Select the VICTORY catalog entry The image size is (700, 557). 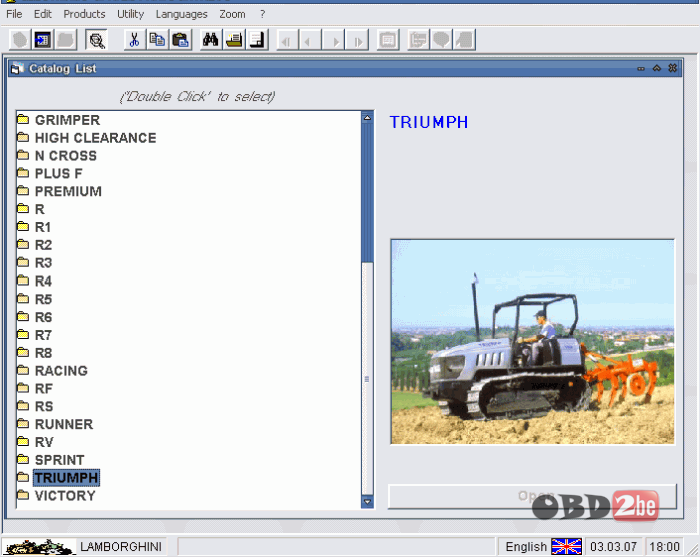click(x=65, y=495)
